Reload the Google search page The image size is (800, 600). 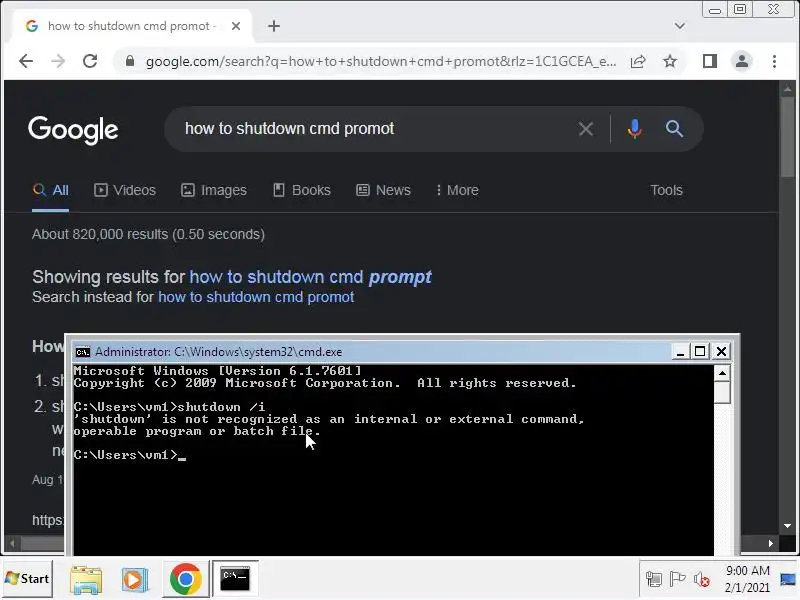click(90, 62)
